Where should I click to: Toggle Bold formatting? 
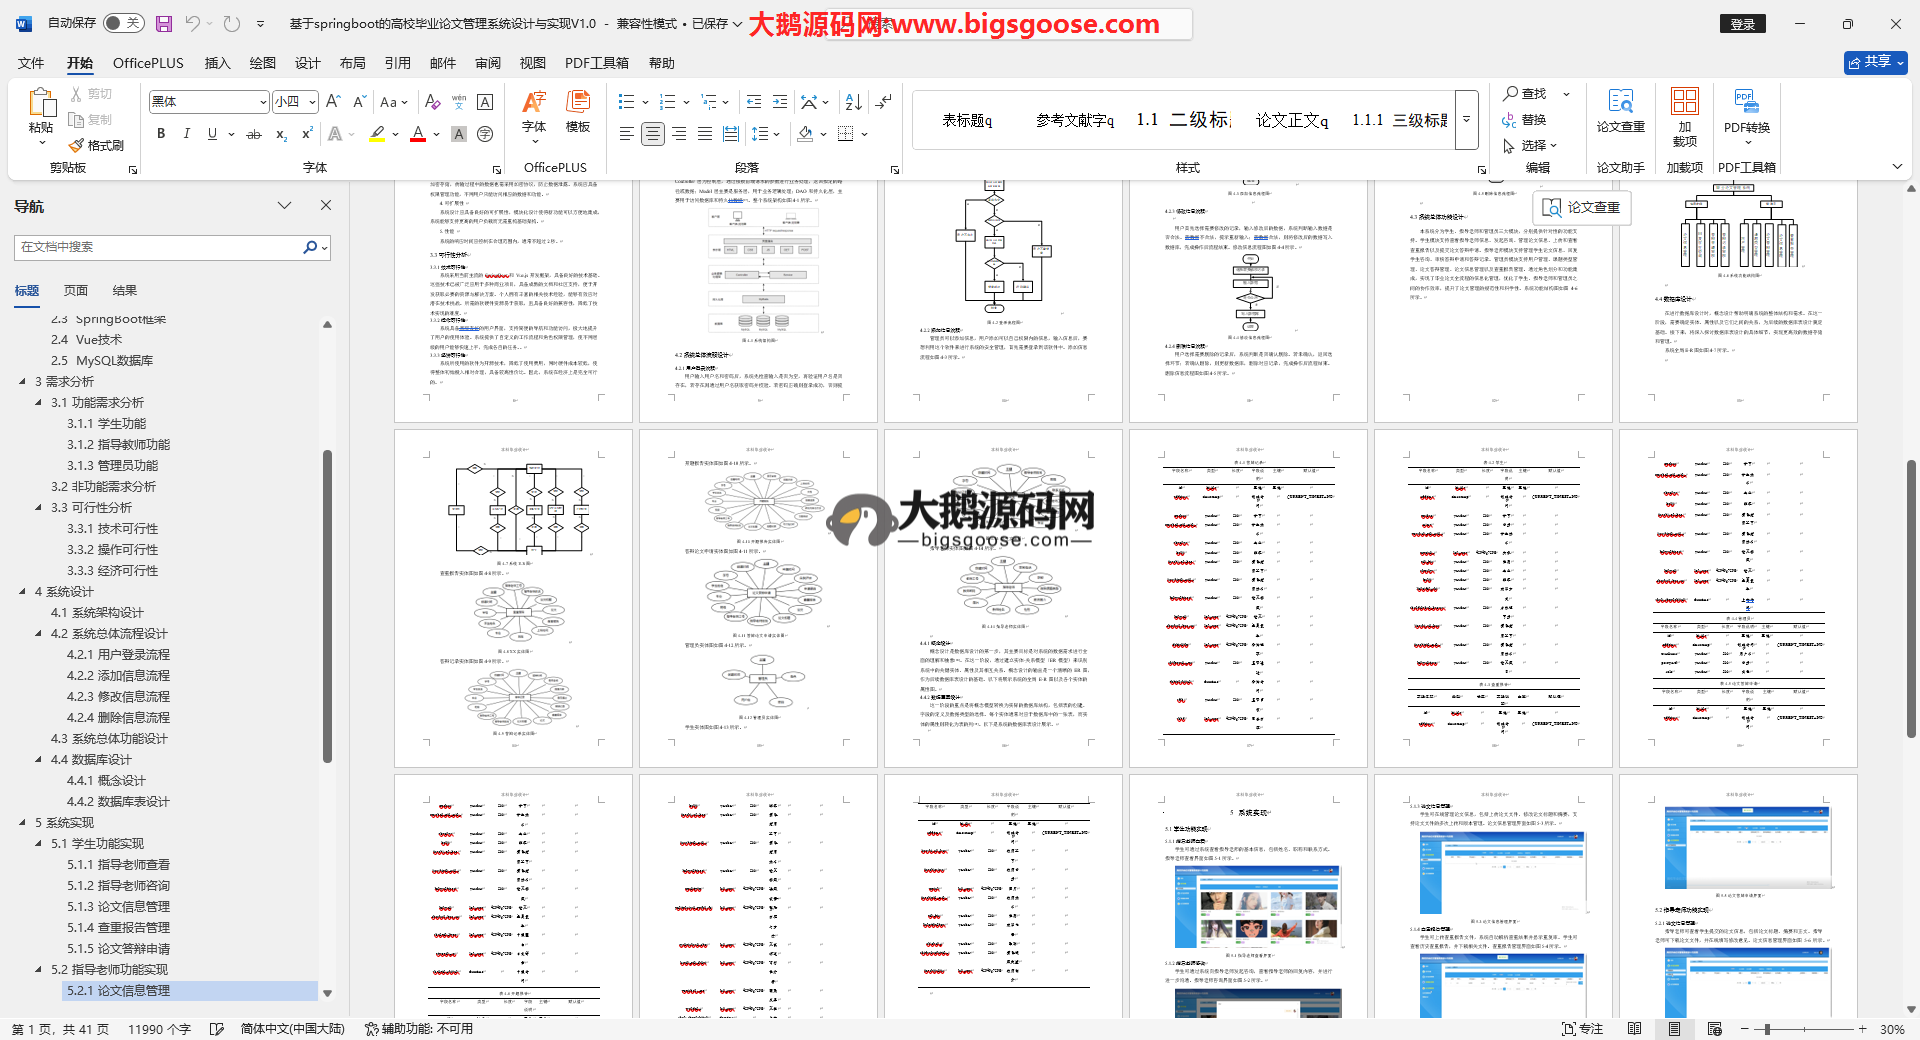click(160, 134)
